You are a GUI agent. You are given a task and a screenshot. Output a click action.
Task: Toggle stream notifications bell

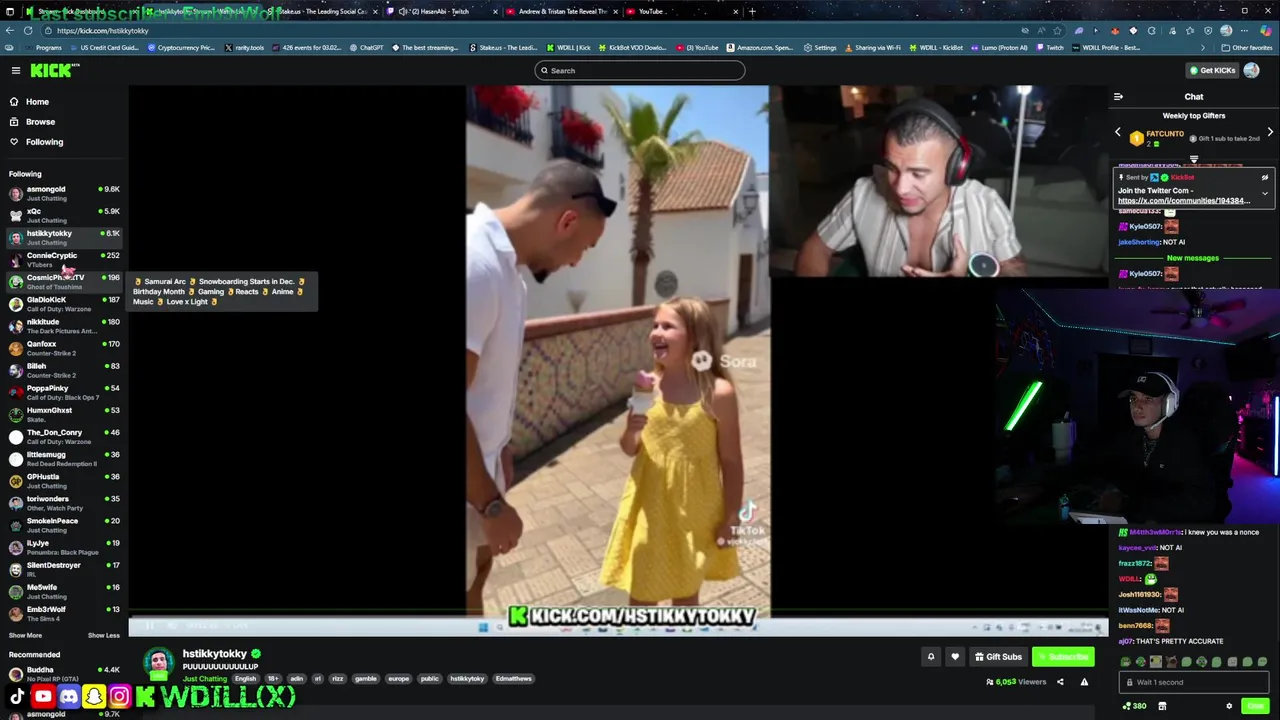(x=930, y=657)
